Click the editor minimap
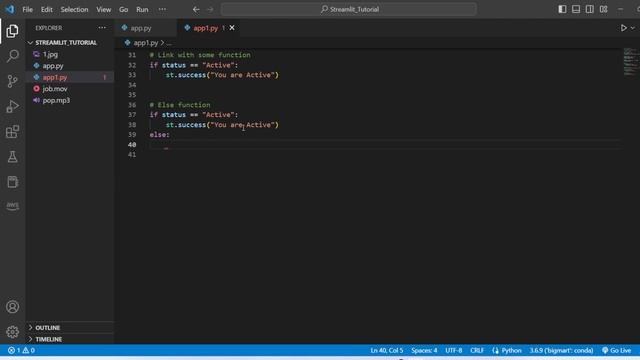640x360 pixels. tap(630, 62)
